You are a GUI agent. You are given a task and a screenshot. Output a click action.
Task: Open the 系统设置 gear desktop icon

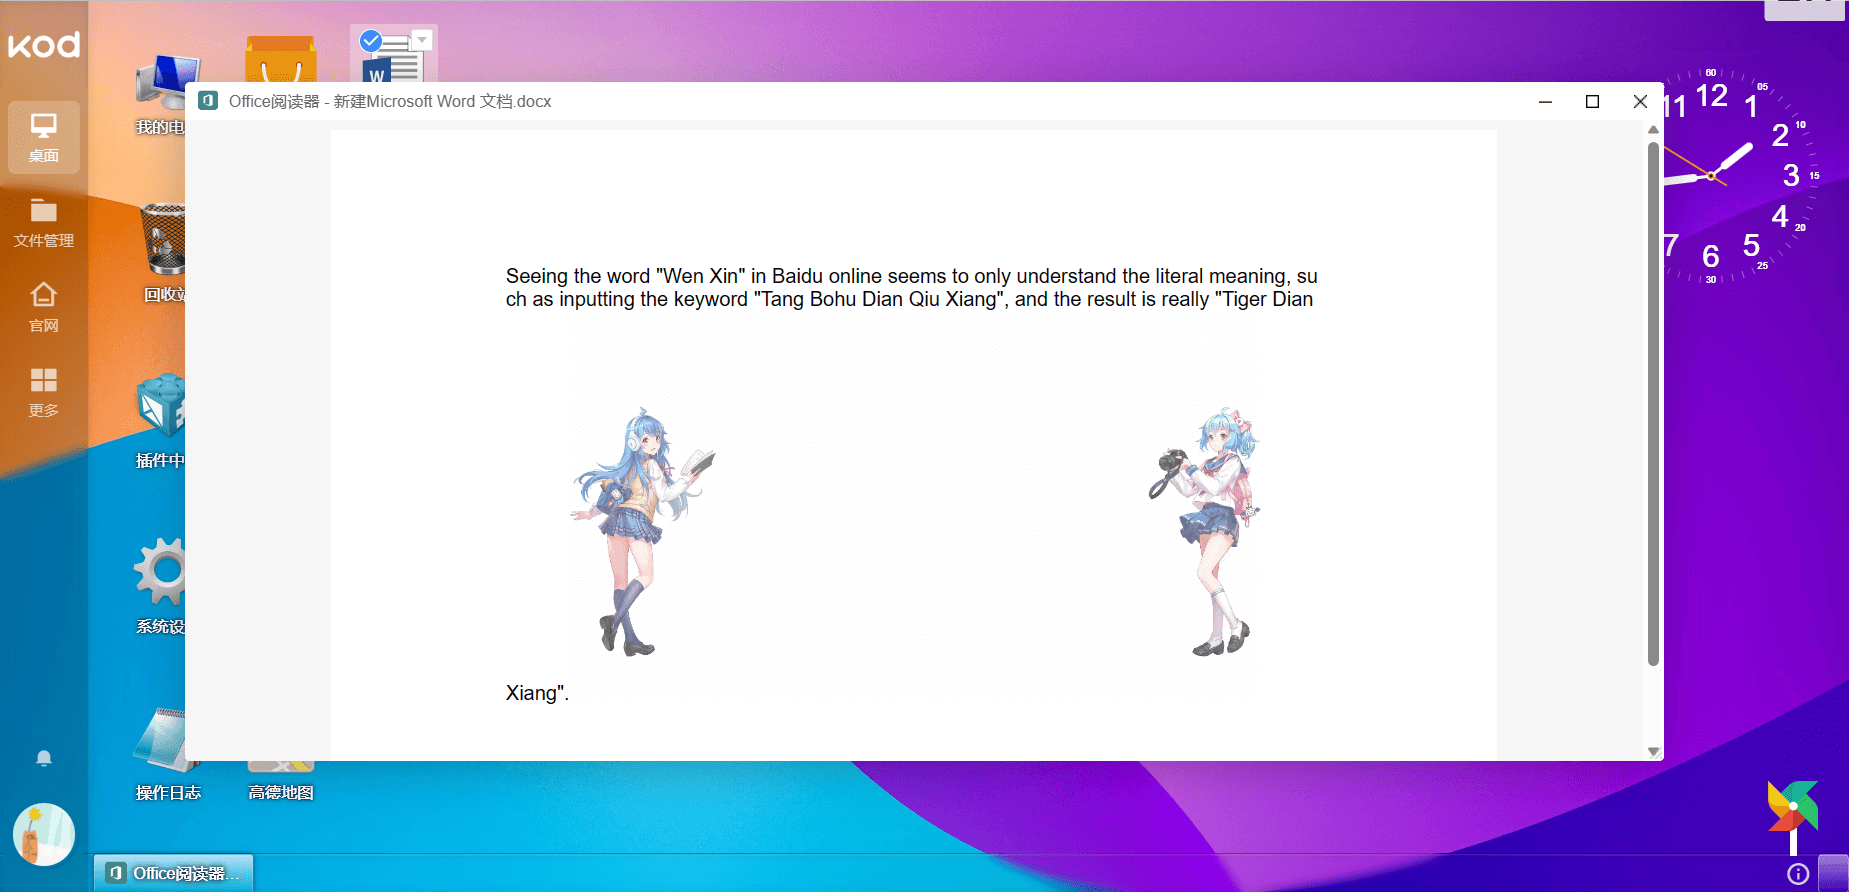pos(160,585)
